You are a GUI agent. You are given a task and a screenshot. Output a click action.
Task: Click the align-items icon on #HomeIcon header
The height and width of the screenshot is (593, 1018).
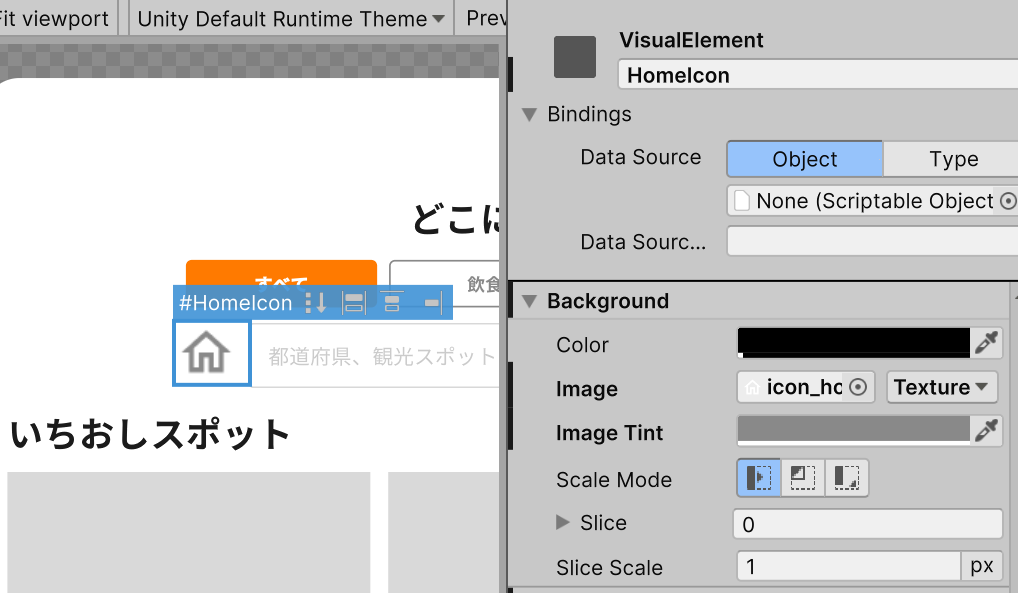point(354,303)
